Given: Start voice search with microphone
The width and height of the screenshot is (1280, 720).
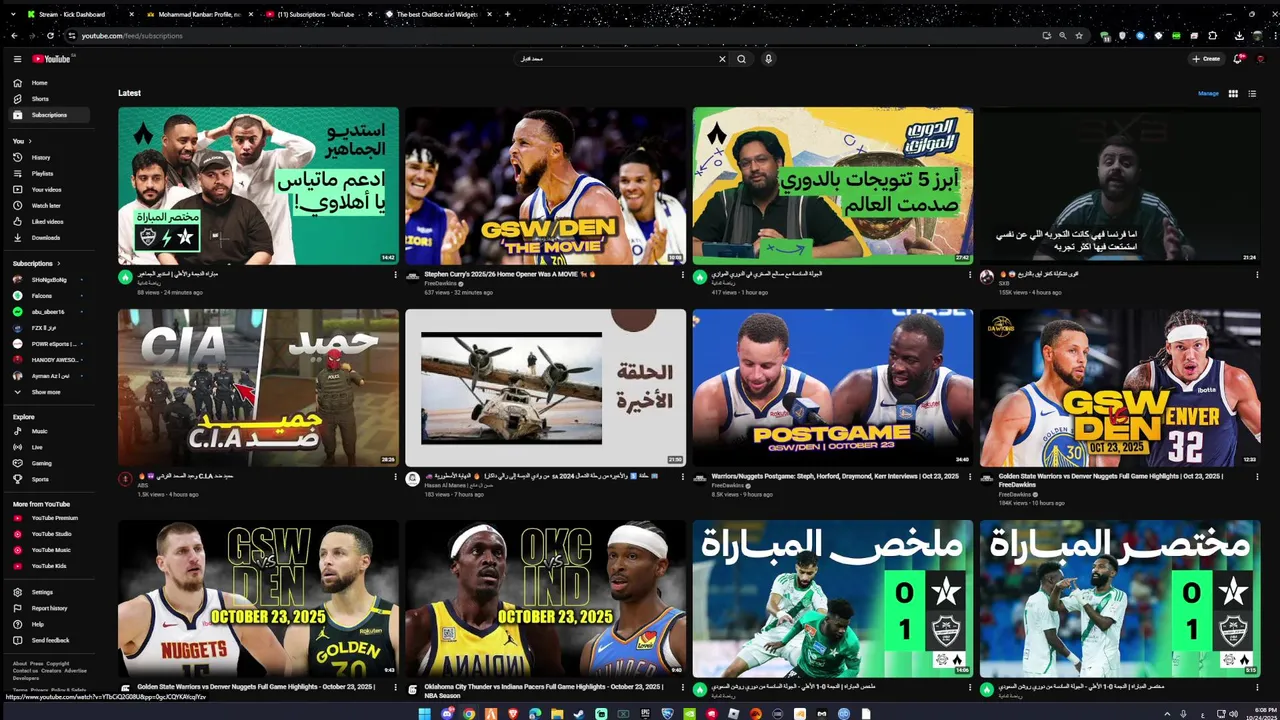Looking at the screenshot, I should pyautogui.click(x=768, y=59).
